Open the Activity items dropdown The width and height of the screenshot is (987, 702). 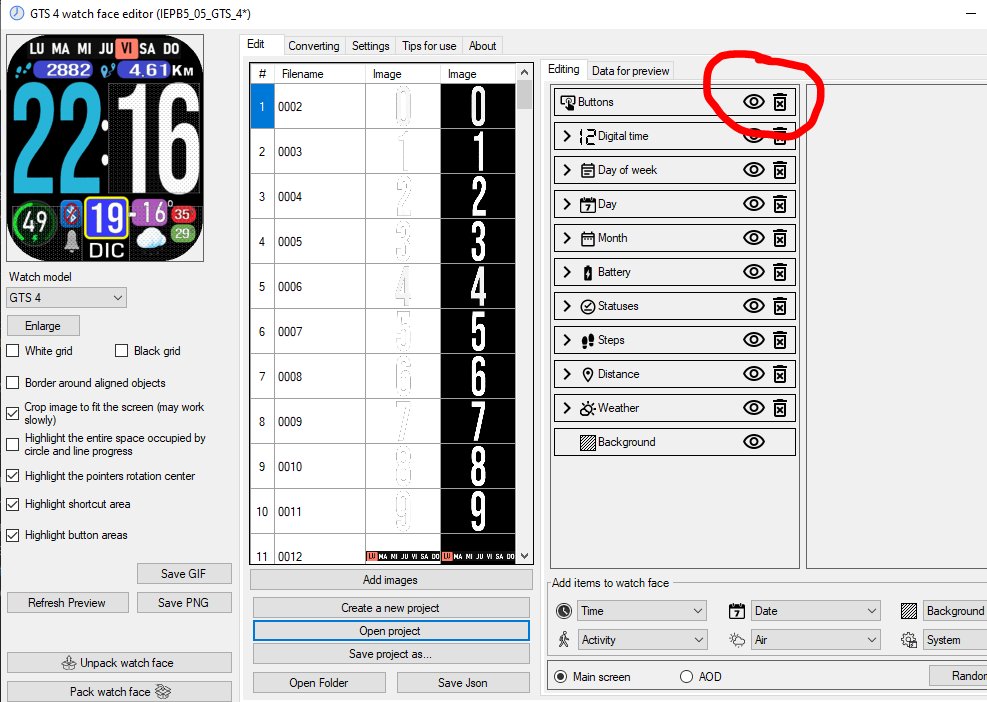pos(641,640)
